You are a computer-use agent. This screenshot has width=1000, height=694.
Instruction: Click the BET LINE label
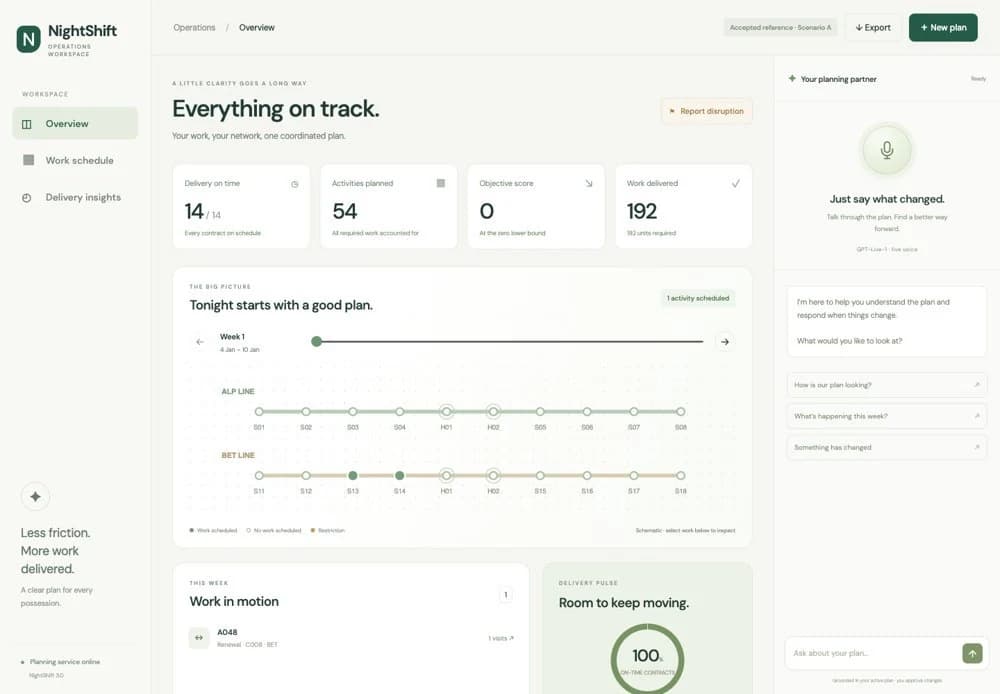pos(238,455)
